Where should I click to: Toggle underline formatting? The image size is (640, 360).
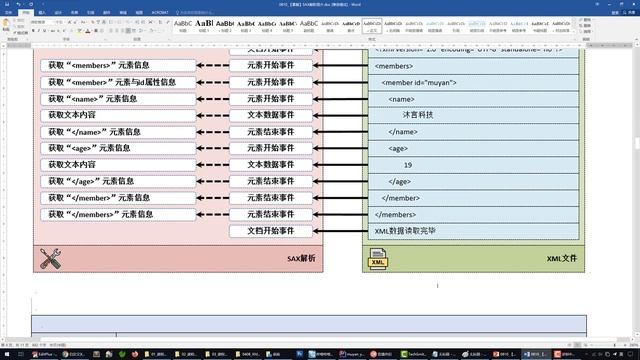point(44,31)
